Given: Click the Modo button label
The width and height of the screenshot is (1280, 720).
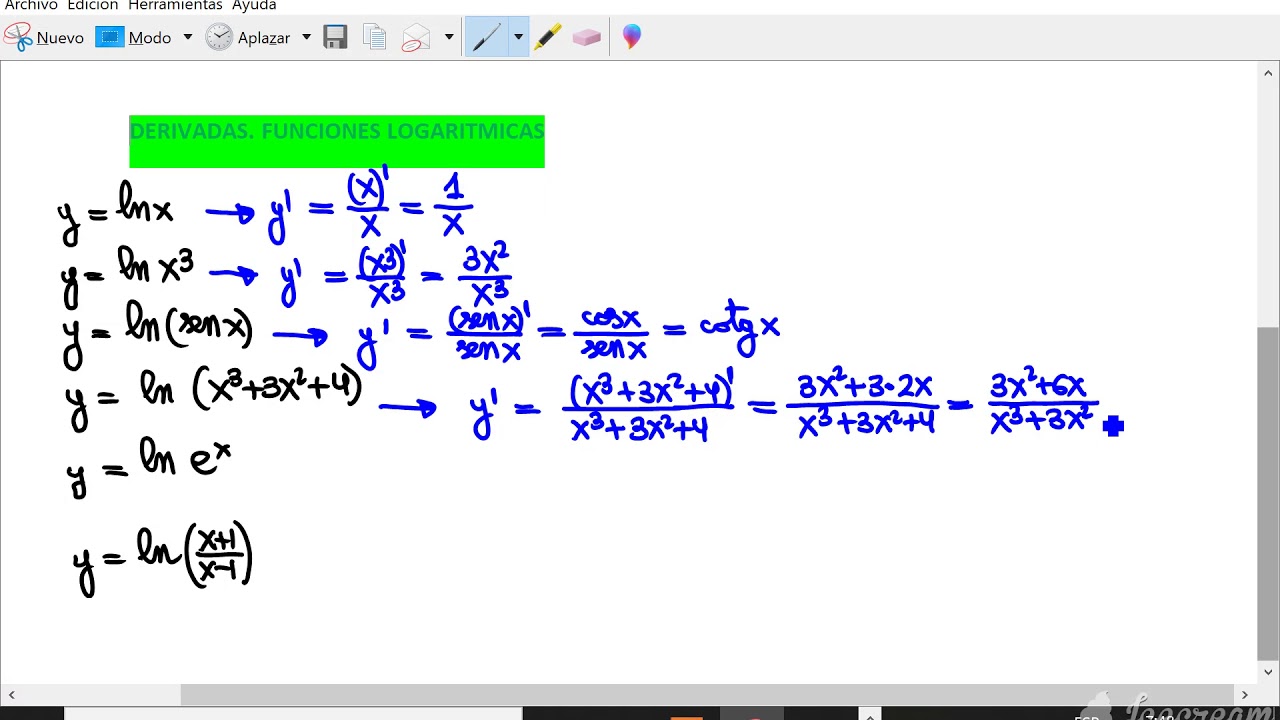Looking at the screenshot, I should coord(150,38).
